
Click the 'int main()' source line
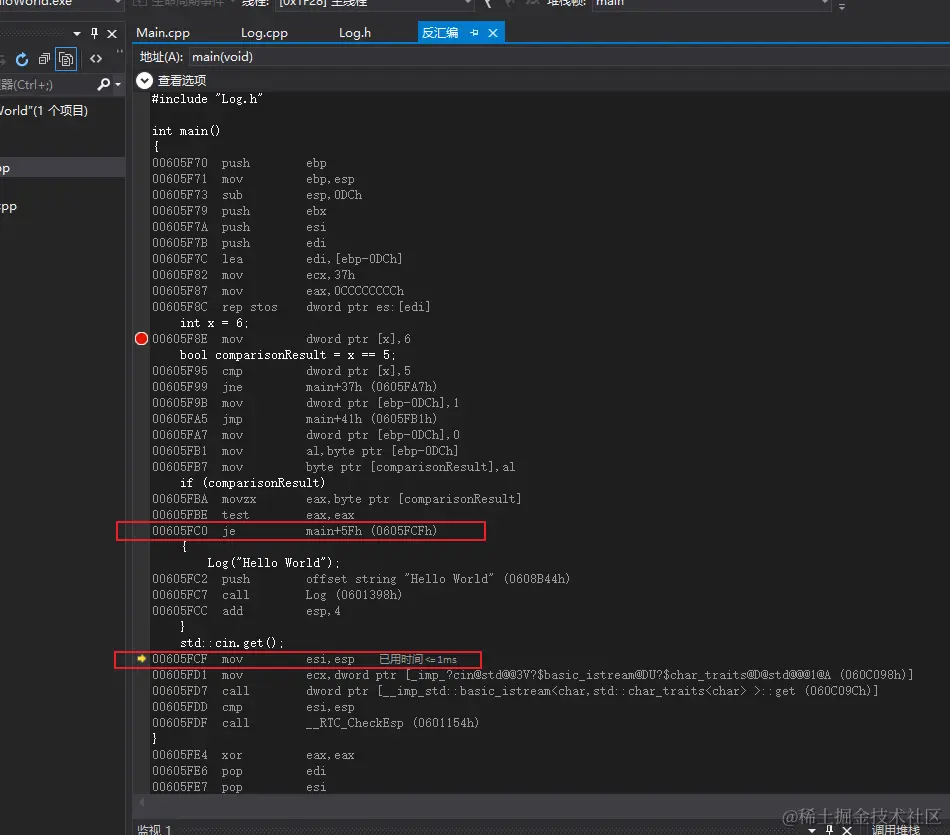(186, 131)
